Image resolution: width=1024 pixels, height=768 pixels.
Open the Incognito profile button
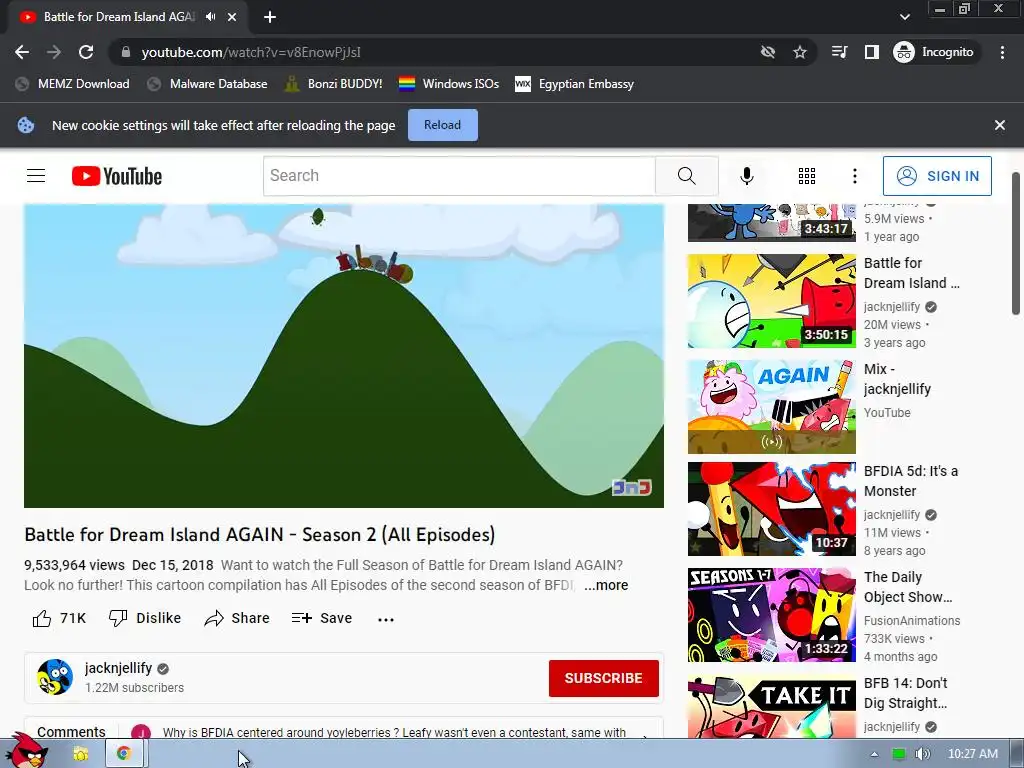[935, 52]
